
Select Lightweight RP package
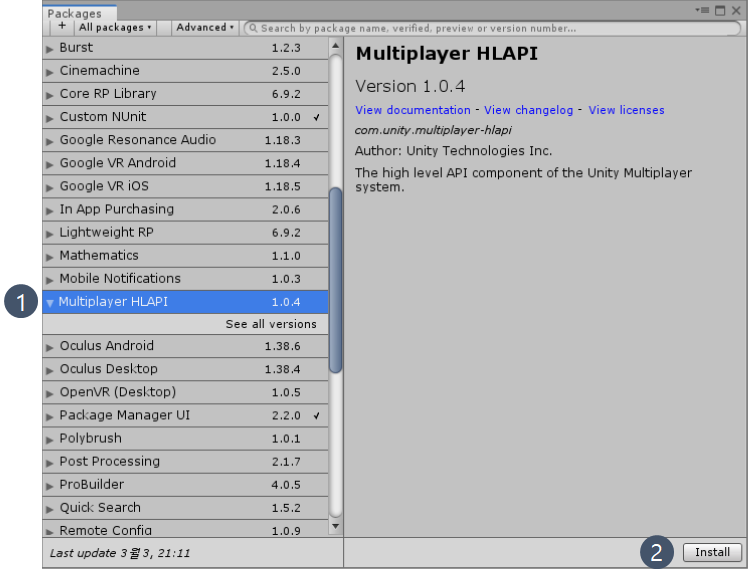tap(185, 232)
